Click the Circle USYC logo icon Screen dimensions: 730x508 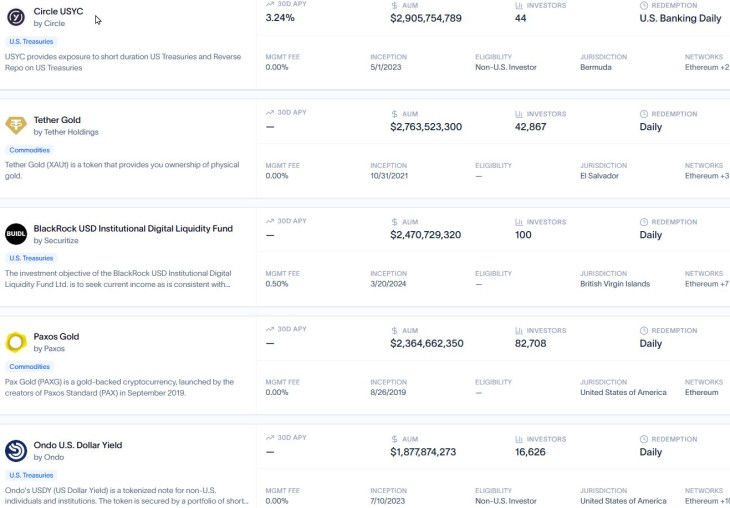pos(16,17)
